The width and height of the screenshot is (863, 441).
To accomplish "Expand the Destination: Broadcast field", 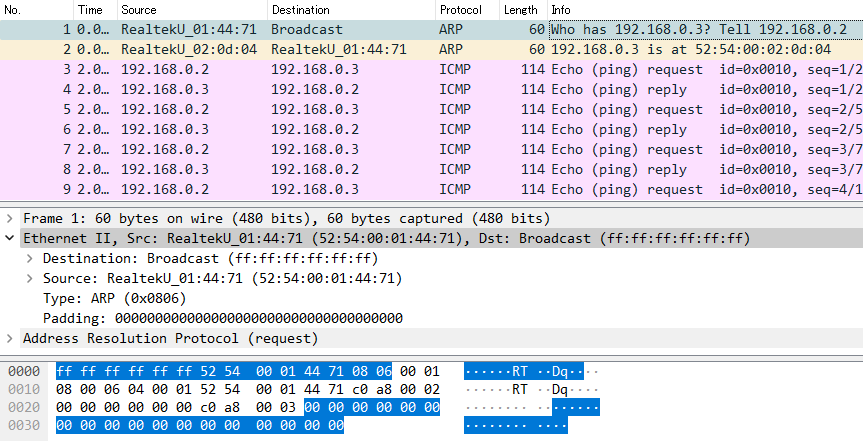I will coord(31,258).
